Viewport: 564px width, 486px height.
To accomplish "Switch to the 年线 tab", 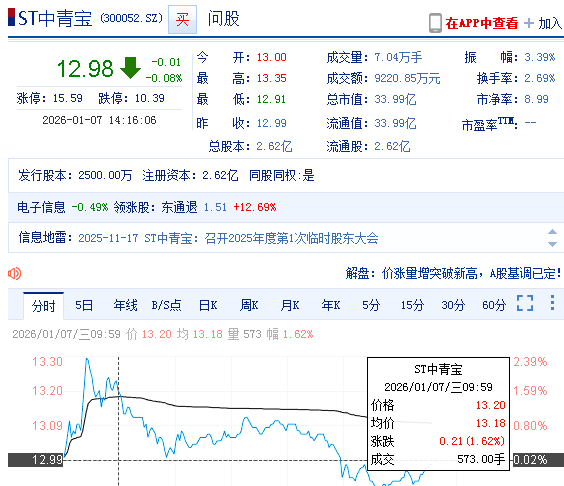I will point(125,305).
